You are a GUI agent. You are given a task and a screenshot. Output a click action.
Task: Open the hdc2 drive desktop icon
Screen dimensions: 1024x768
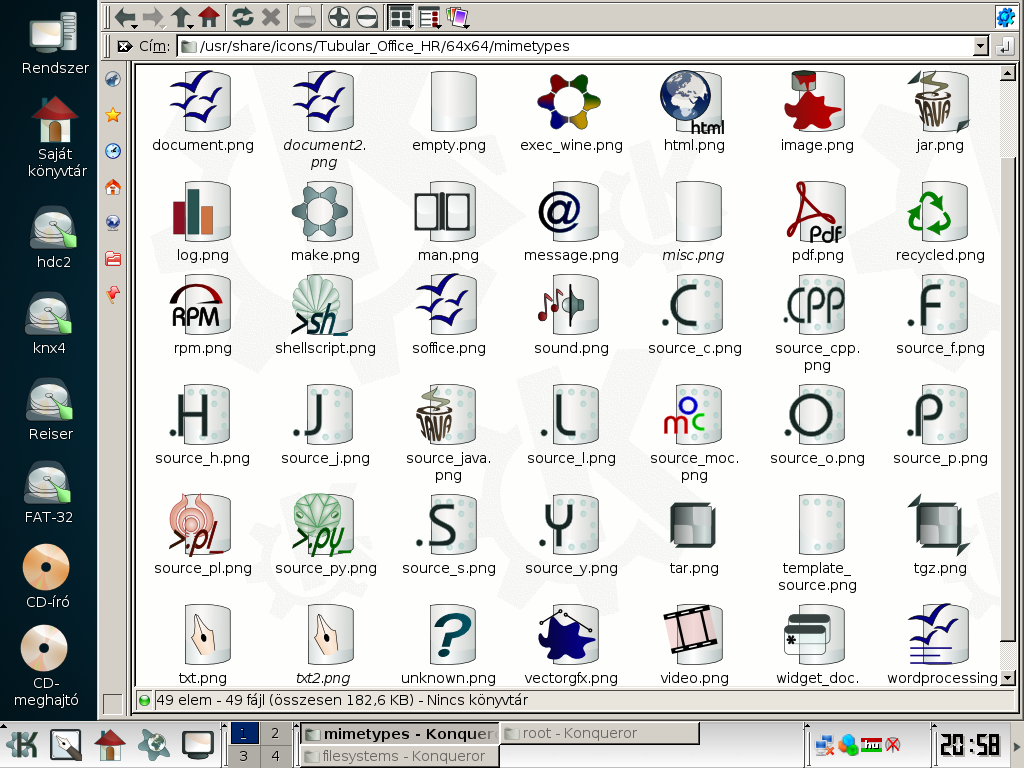(x=54, y=237)
